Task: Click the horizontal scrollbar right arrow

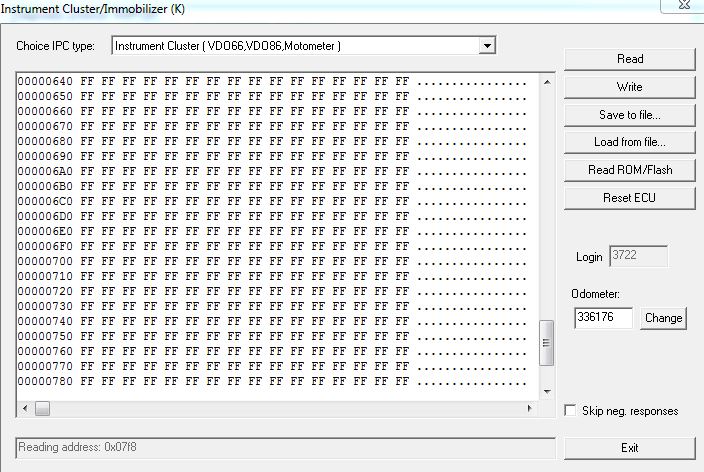Action: coord(530,408)
